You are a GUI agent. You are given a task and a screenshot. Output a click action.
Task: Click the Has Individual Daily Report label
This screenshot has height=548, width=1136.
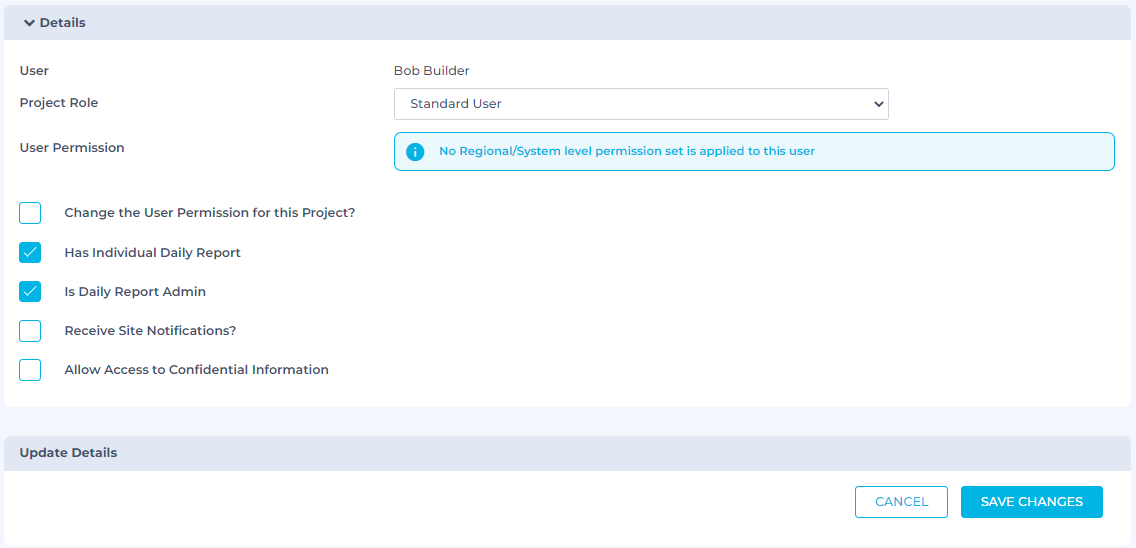(152, 253)
